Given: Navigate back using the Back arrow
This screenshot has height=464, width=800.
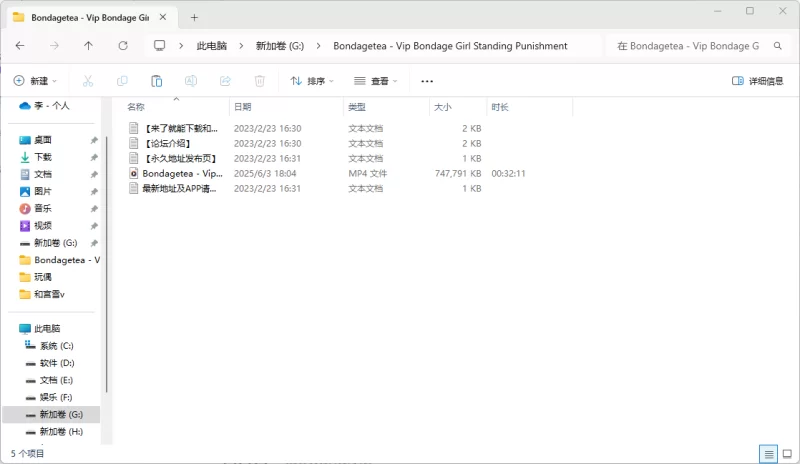Looking at the screenshot, I should coord(20,46).
